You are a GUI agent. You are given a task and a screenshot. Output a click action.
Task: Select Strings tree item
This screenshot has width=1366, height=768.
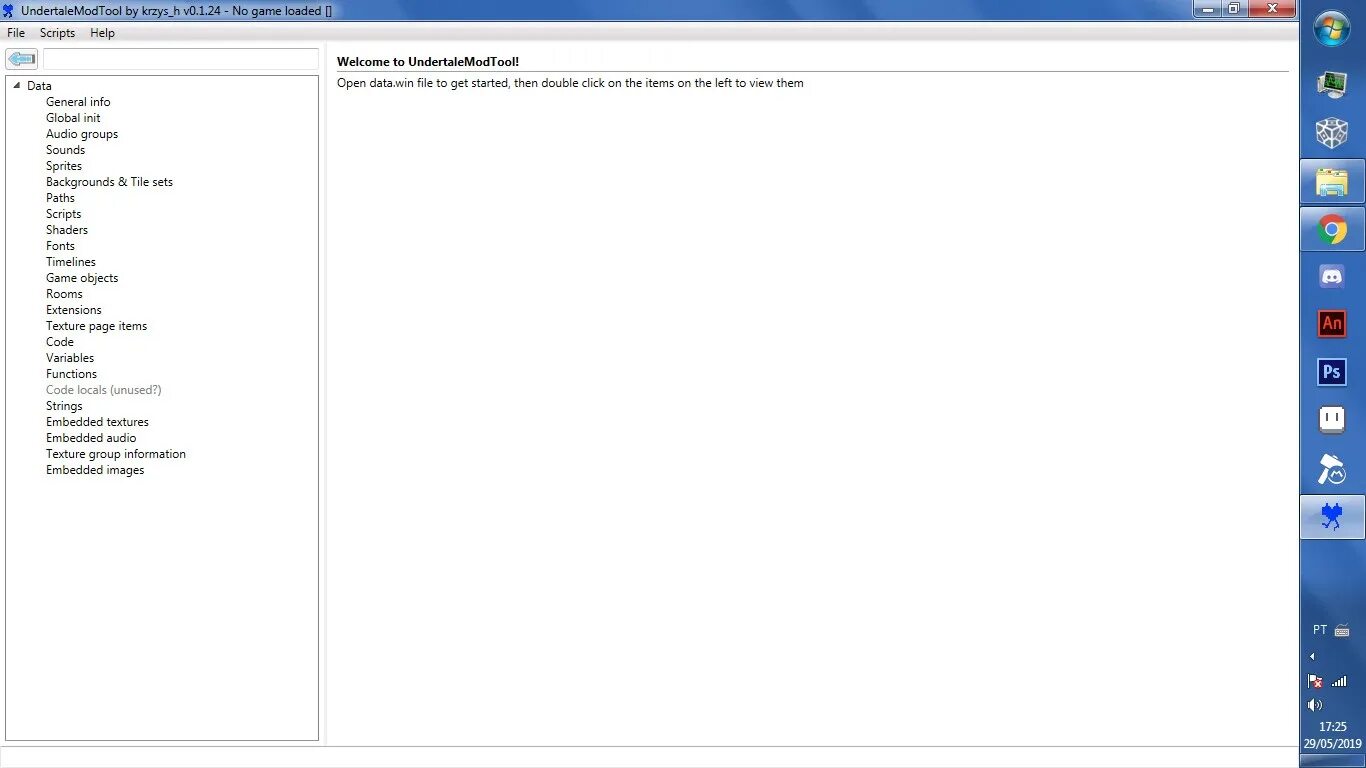click(64, 406)
